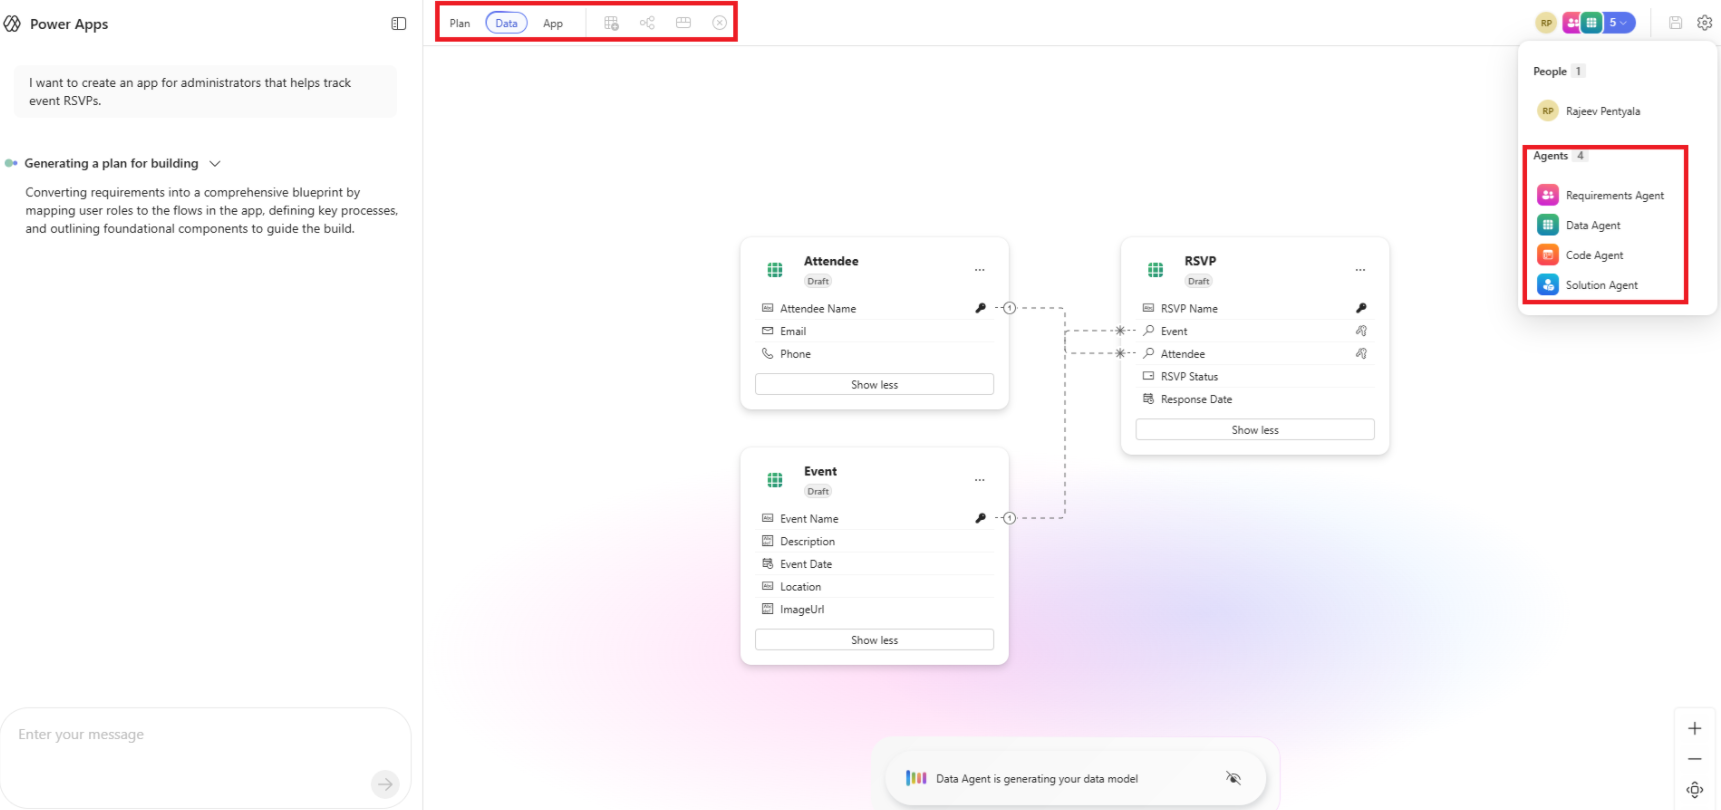The height and width of the screenshot is (810, 1721).
Task: Click Show less on Event table
Action: [x=874, y=640]
